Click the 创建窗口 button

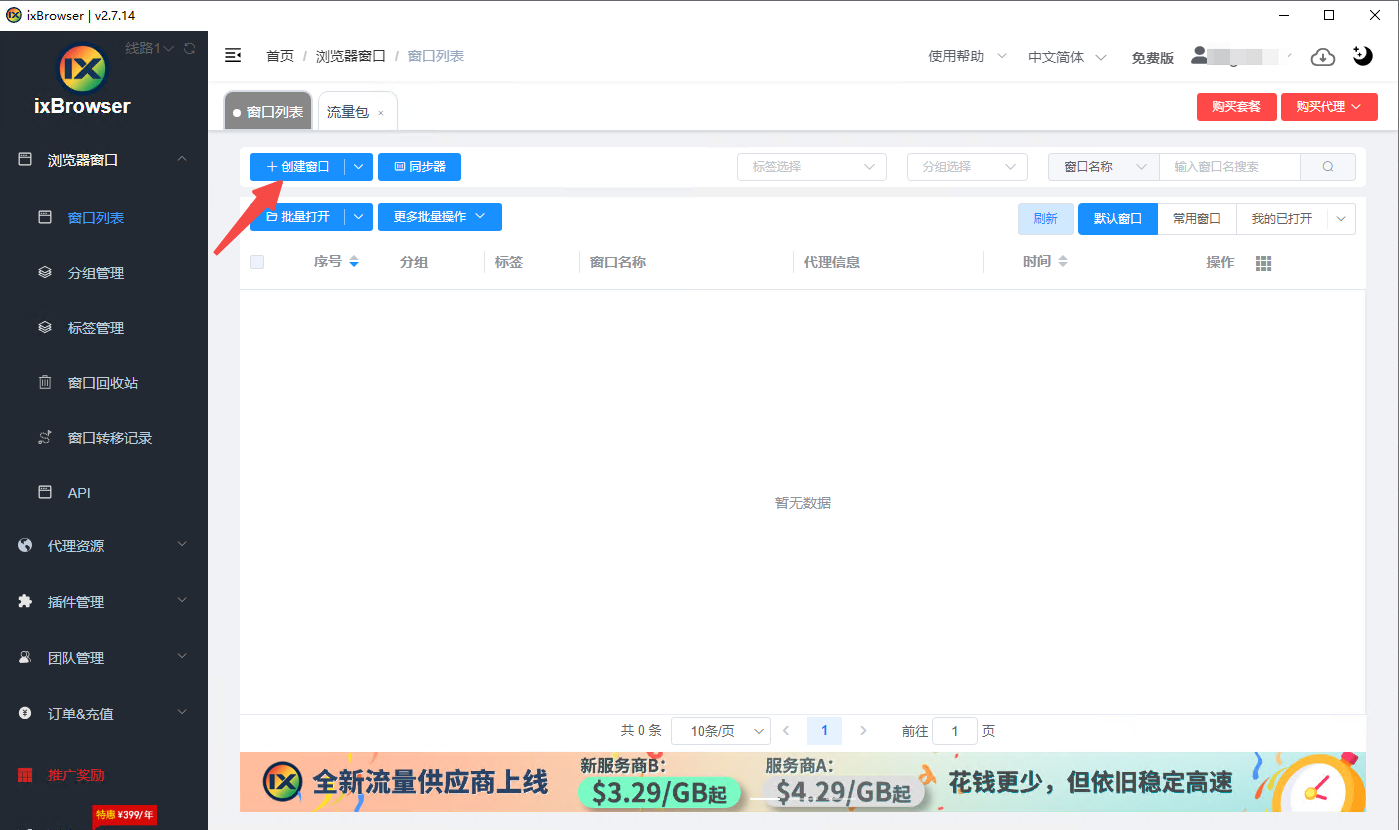pos(298,167)
